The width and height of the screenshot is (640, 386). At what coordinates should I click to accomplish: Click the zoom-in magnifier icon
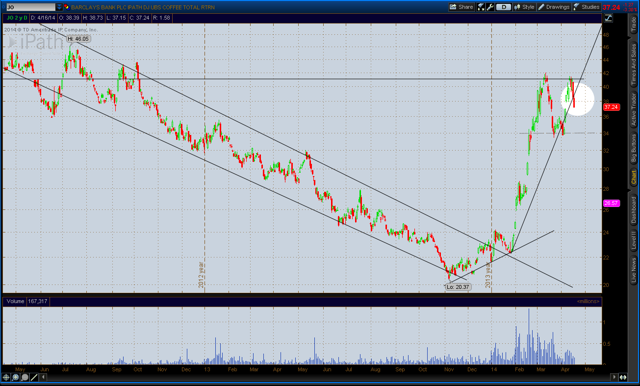coord(16,377)
